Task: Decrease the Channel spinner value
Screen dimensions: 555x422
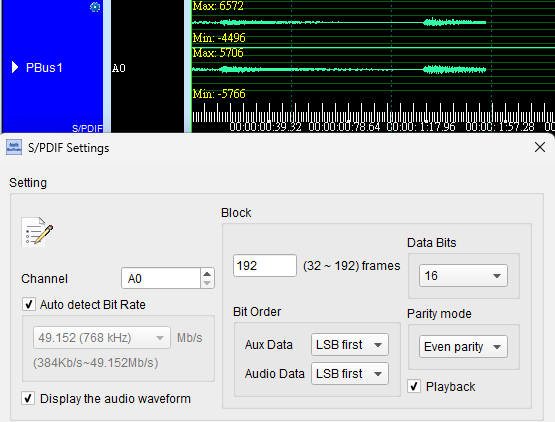Action: 207,283
